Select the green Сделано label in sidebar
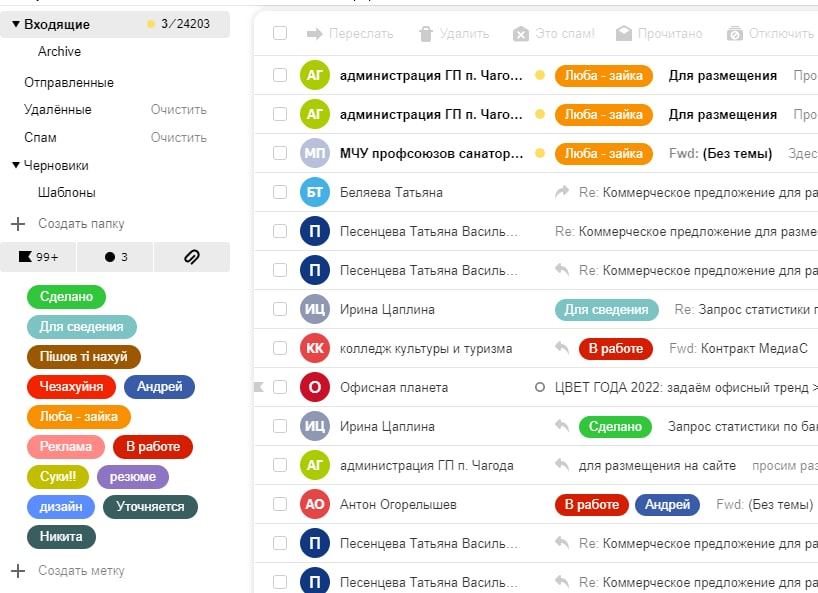The height and width of the screenshot is (593, 818). (x=66, y=297)
